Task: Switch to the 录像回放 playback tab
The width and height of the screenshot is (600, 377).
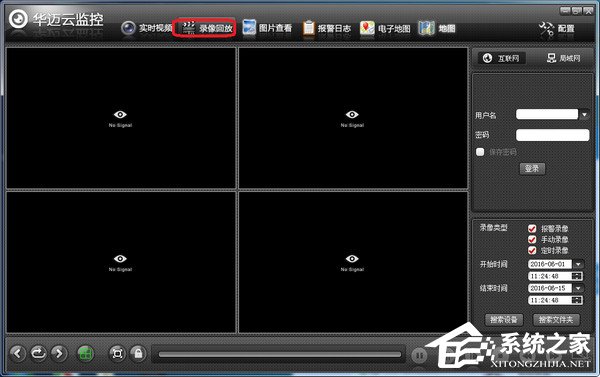Action: click(x=204, y=28)
